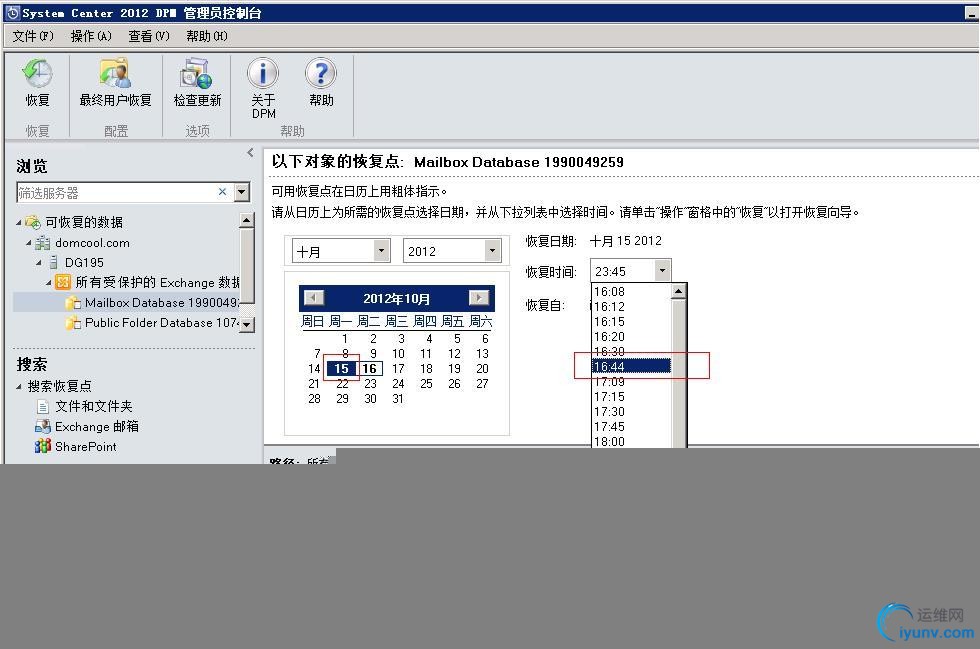Select the DG195 server icon
980x649 pixels.
[53, 262]
